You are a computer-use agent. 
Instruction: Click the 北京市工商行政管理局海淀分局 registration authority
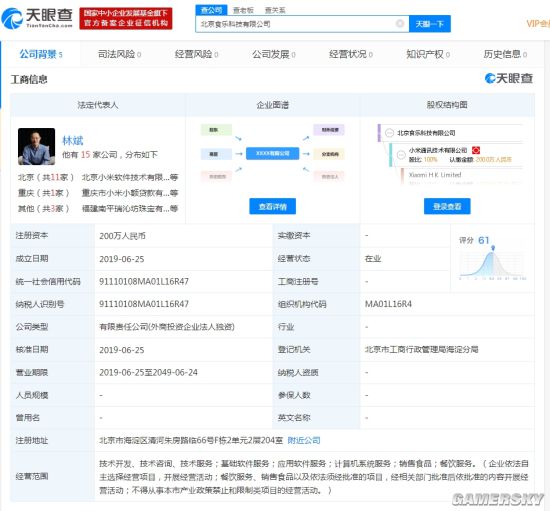point(422,350)
